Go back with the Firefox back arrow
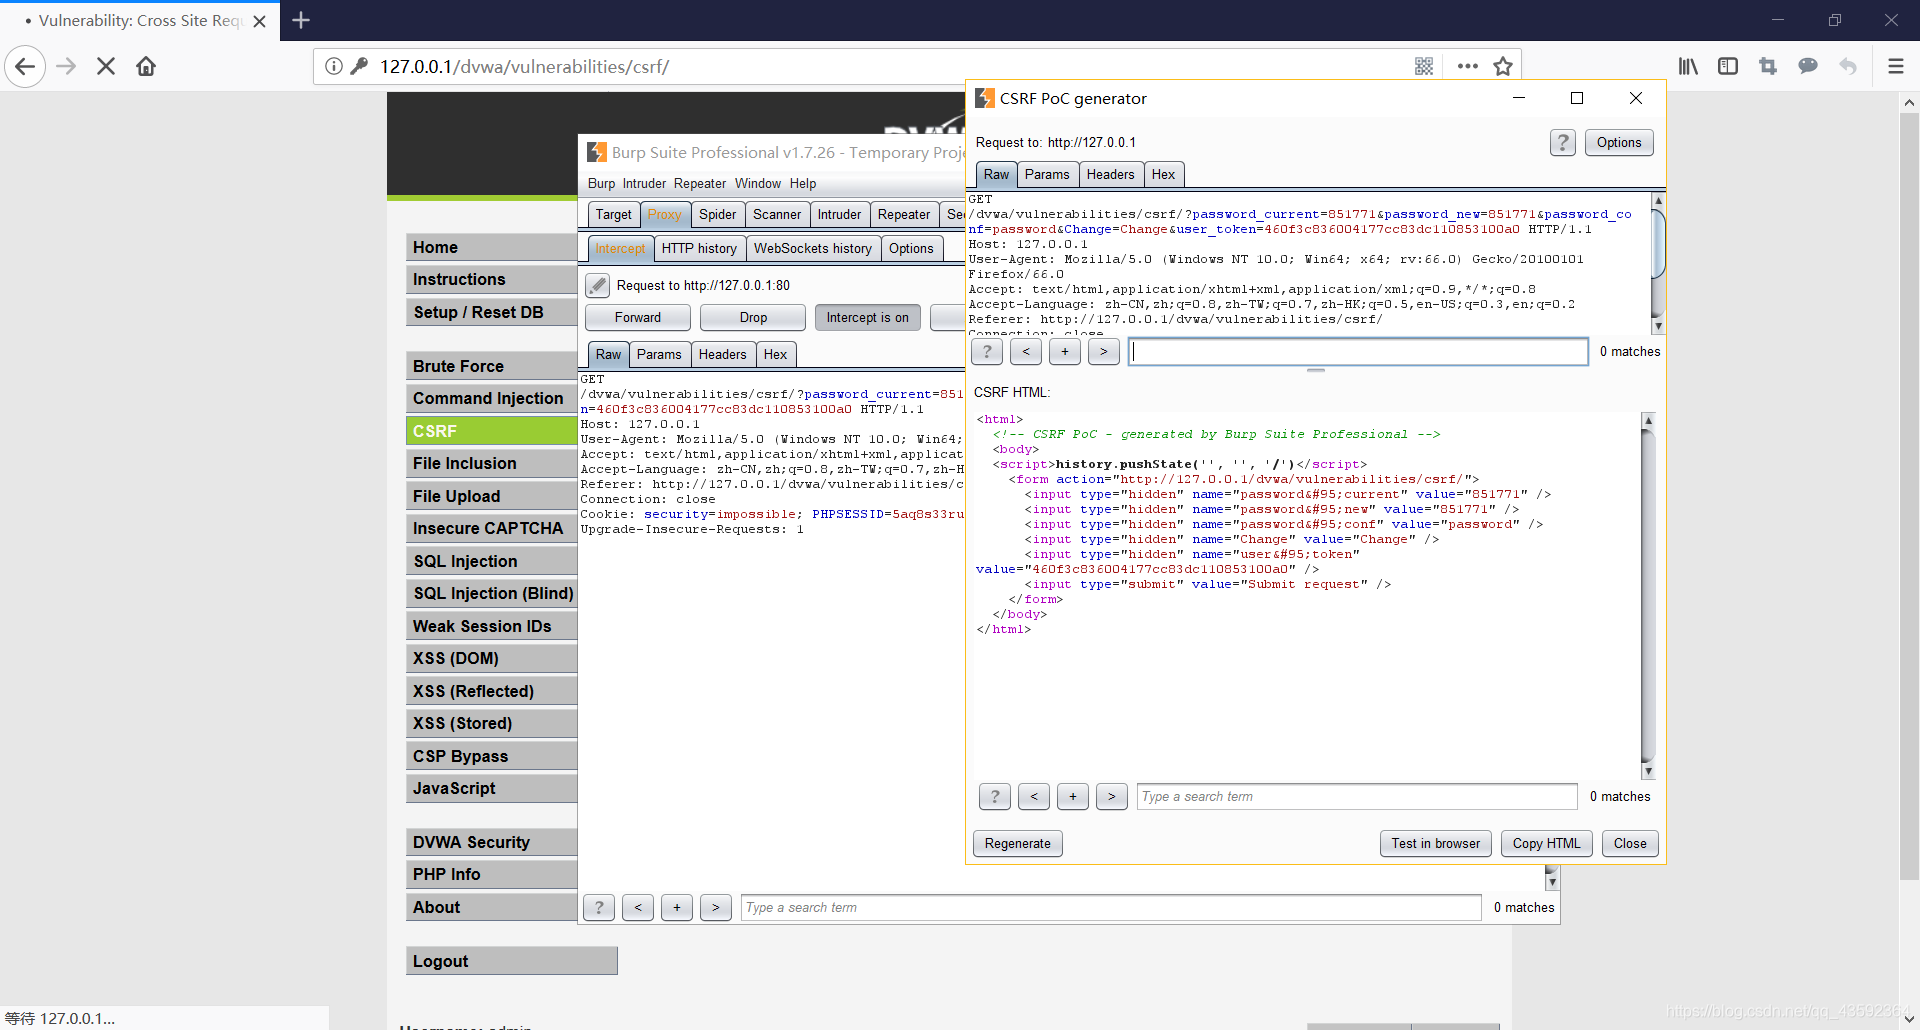1920x1030 pixels. pyautogui.click(x=25, y=67)
